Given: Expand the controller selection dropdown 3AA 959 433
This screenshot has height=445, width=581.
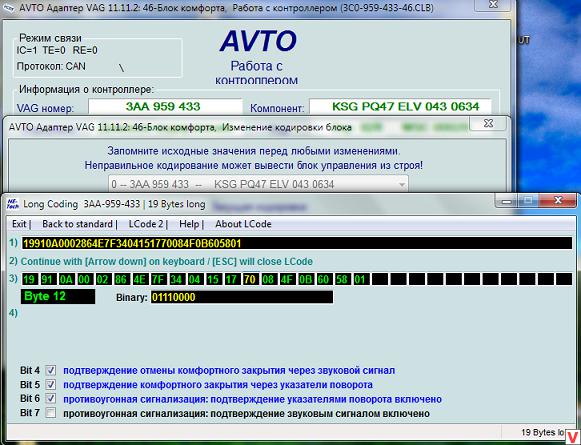Looking at the screenshot, I should click(258, 184).
